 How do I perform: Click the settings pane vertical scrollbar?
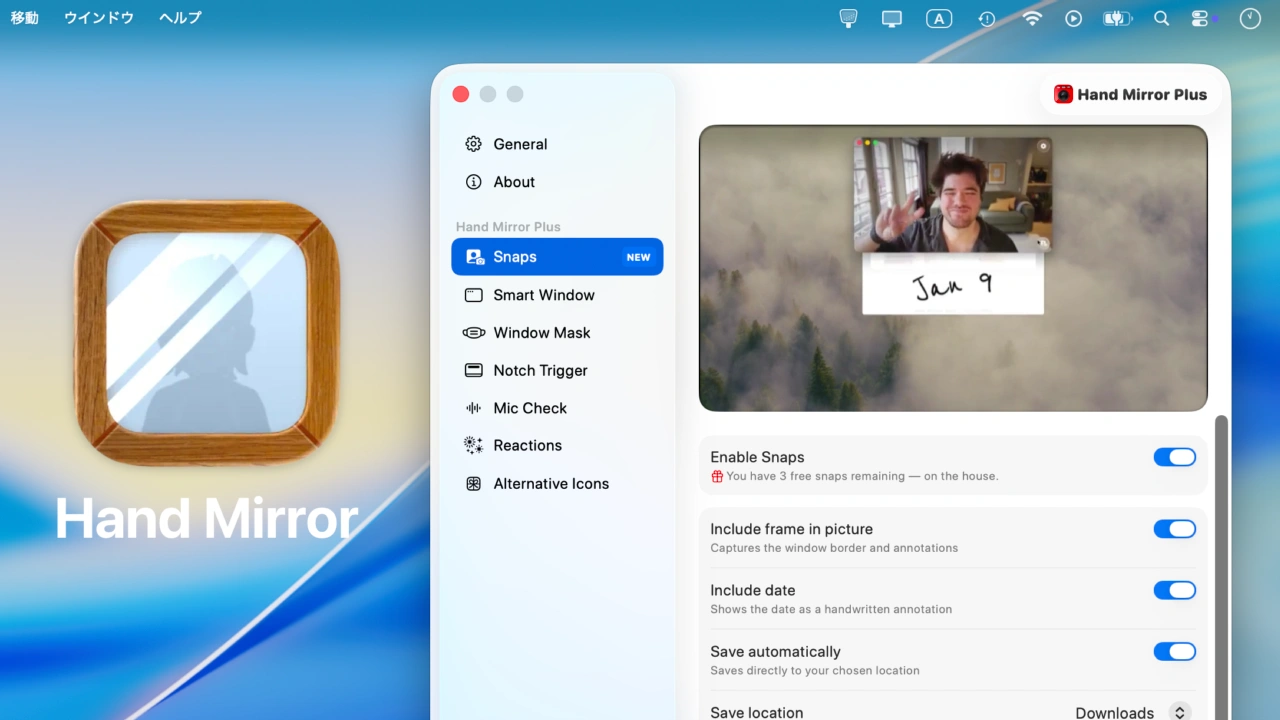pos(1221,560)
